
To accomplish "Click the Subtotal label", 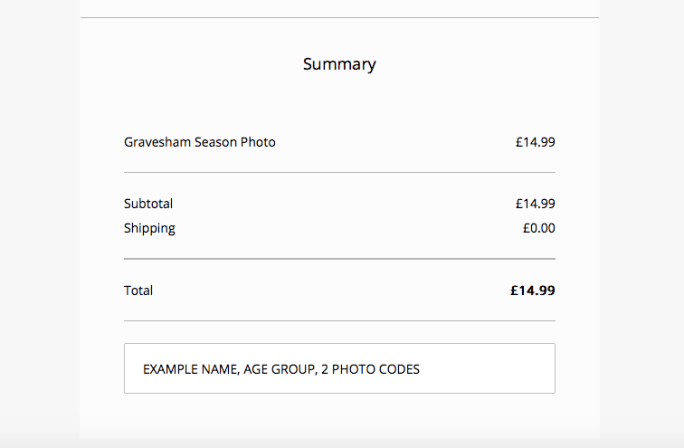I will pyautogui.click(x=148, y=203).
